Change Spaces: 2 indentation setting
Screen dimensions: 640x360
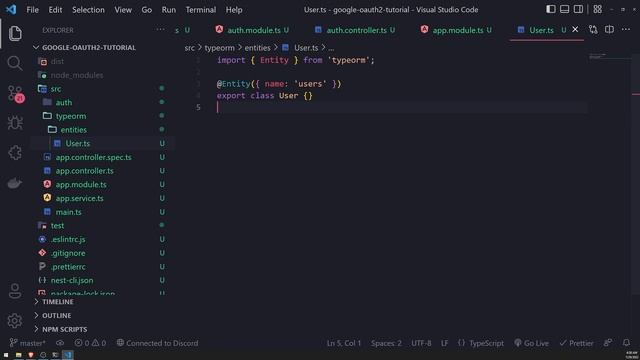pos(386,343)
